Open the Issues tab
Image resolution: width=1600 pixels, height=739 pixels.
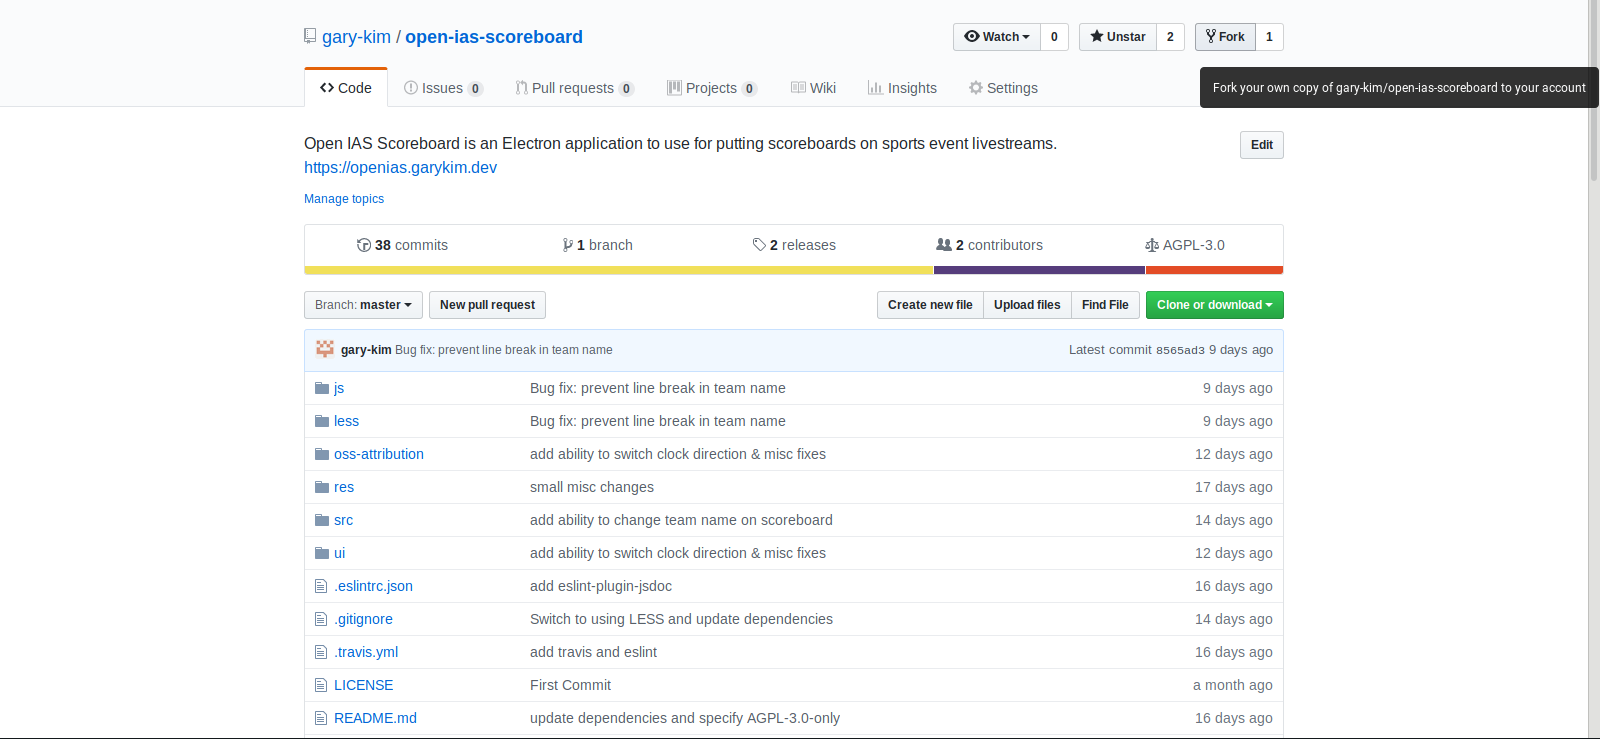pyautogui.click(x=443, y=88)
